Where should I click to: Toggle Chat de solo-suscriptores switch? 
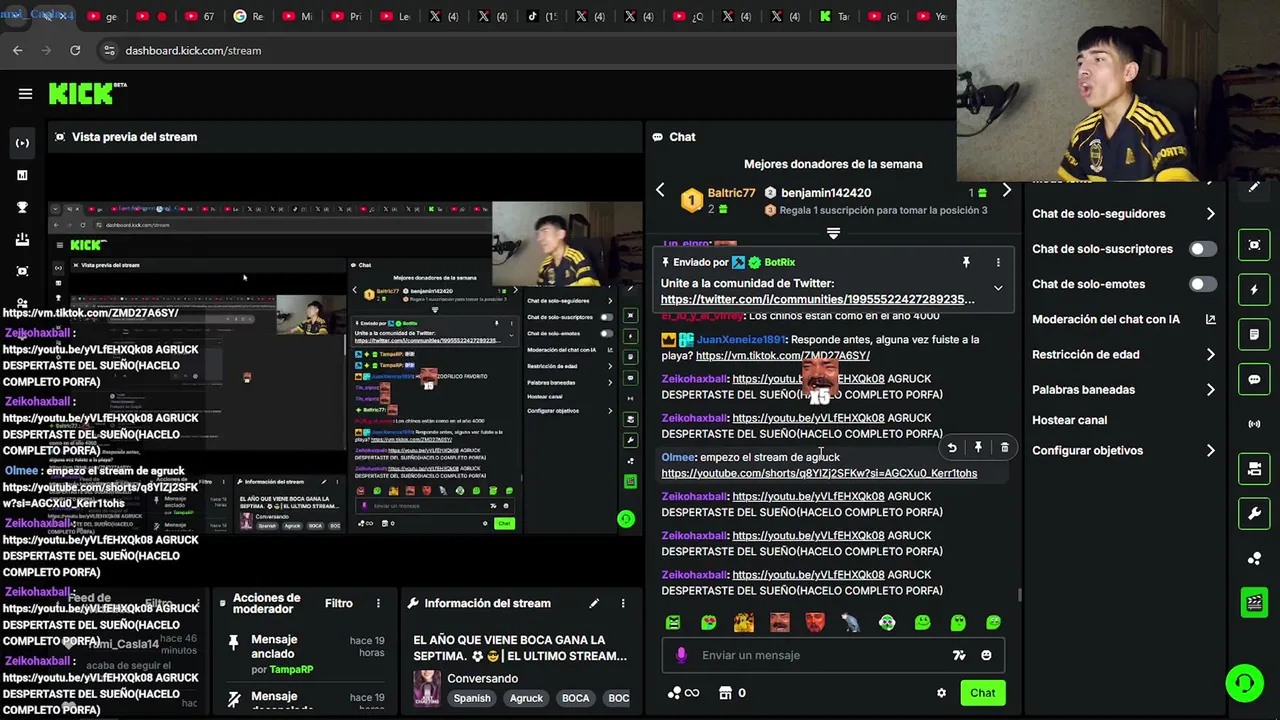(x=1203, y=249)
